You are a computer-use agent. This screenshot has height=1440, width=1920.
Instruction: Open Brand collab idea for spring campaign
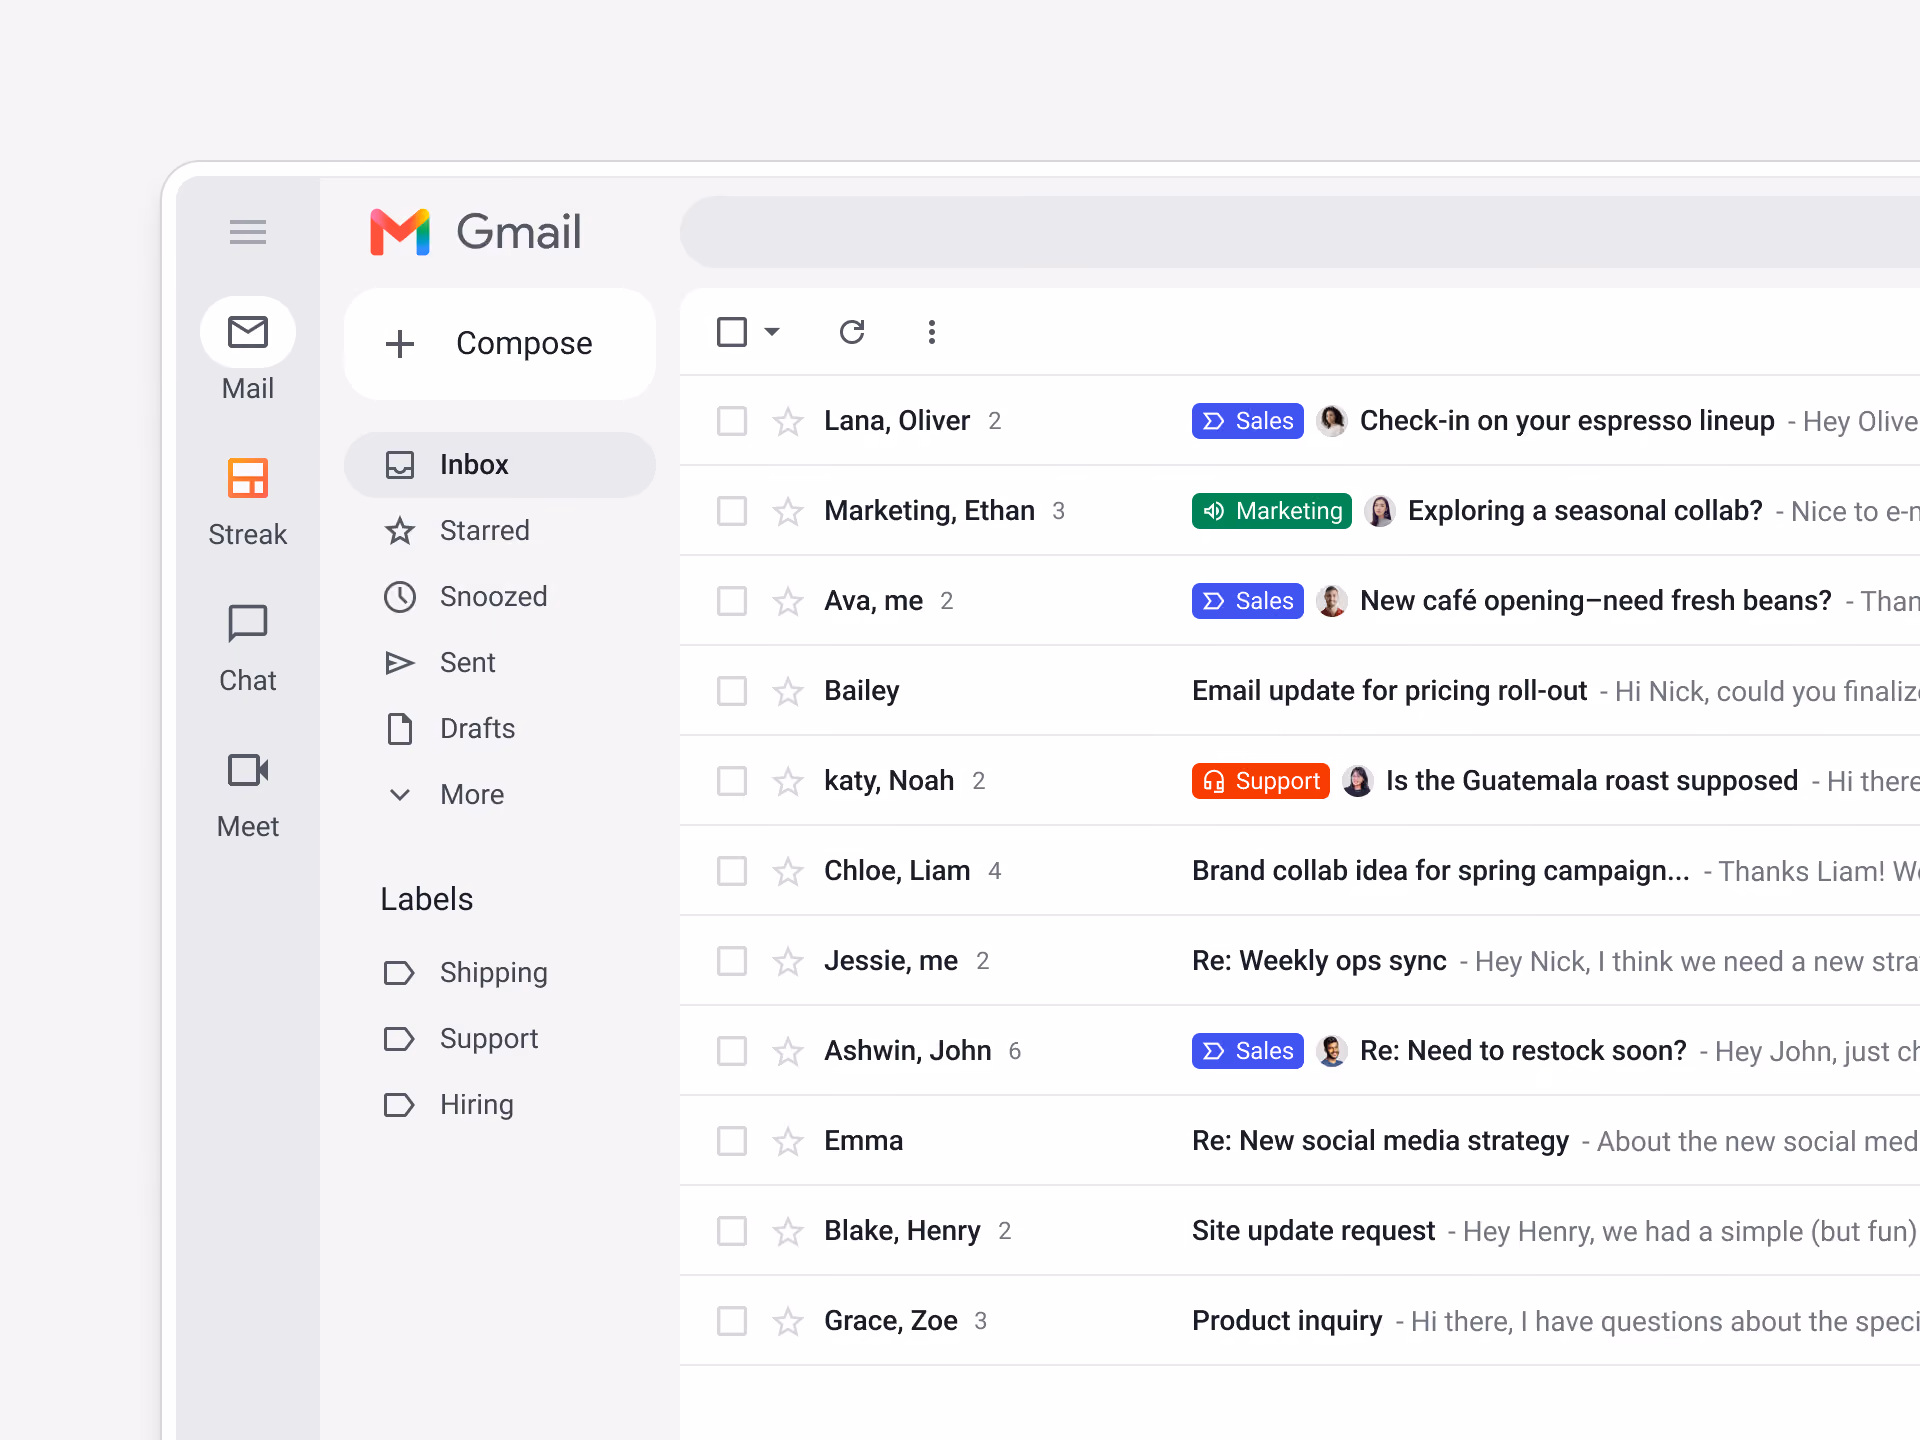tap(1440, 871)
